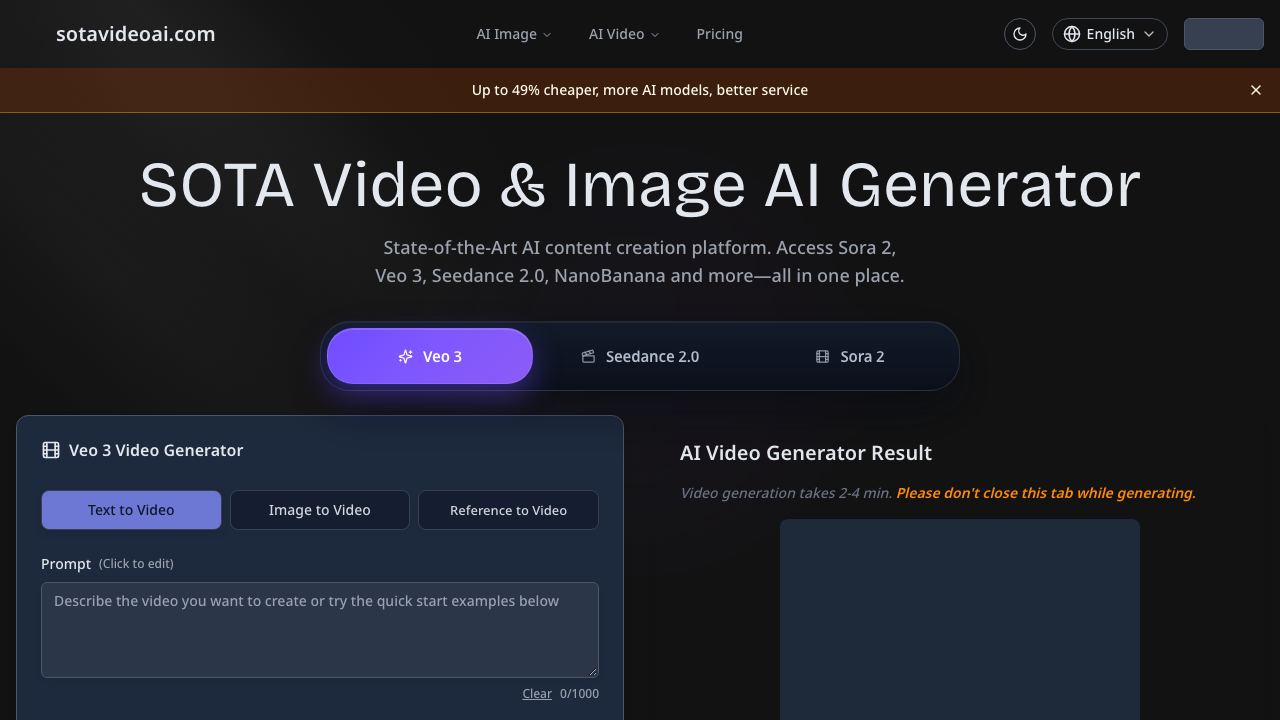Screen dimensions: 1280x720
Task: Open the Pricing page
Action: point(719,34)
